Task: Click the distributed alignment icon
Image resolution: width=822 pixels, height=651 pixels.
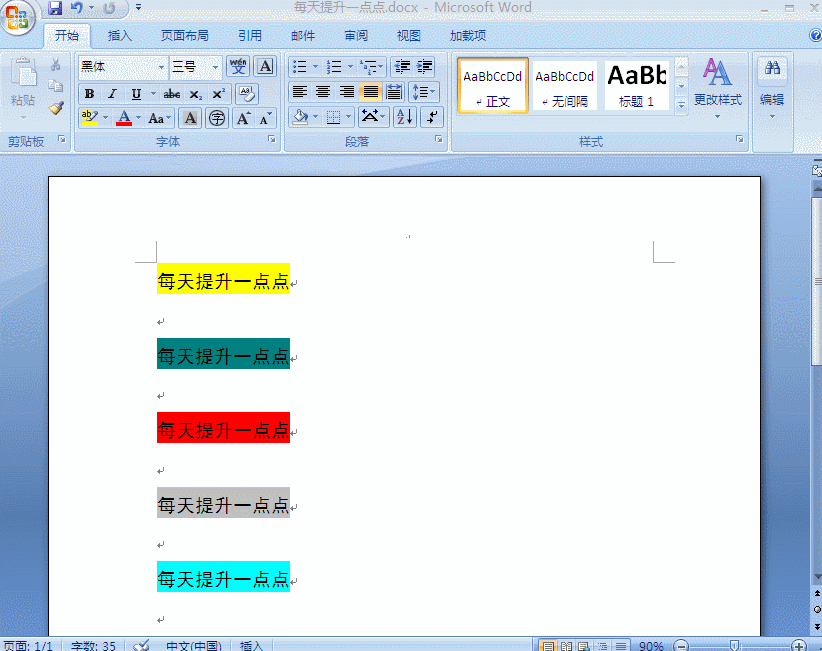Action: pyautogui.click(x=394, y=92)
